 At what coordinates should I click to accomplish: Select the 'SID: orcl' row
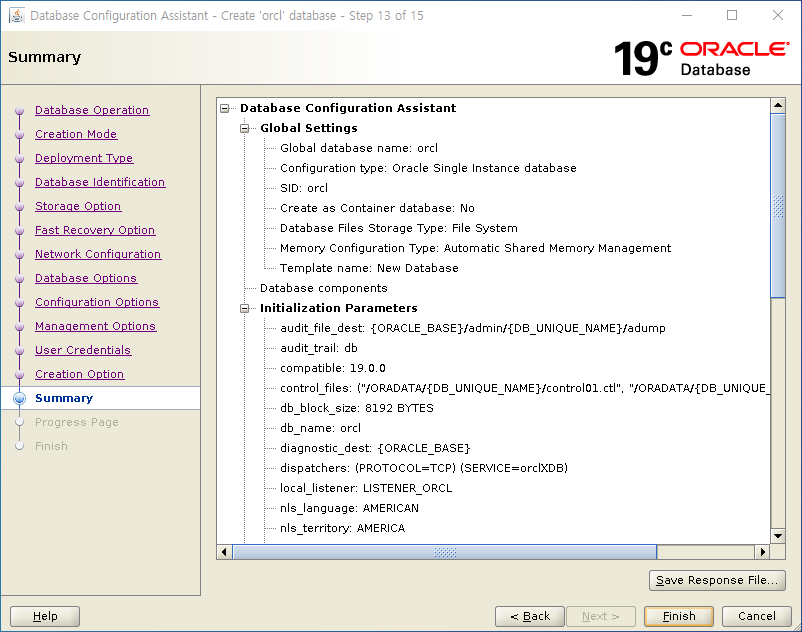point(304,188)
